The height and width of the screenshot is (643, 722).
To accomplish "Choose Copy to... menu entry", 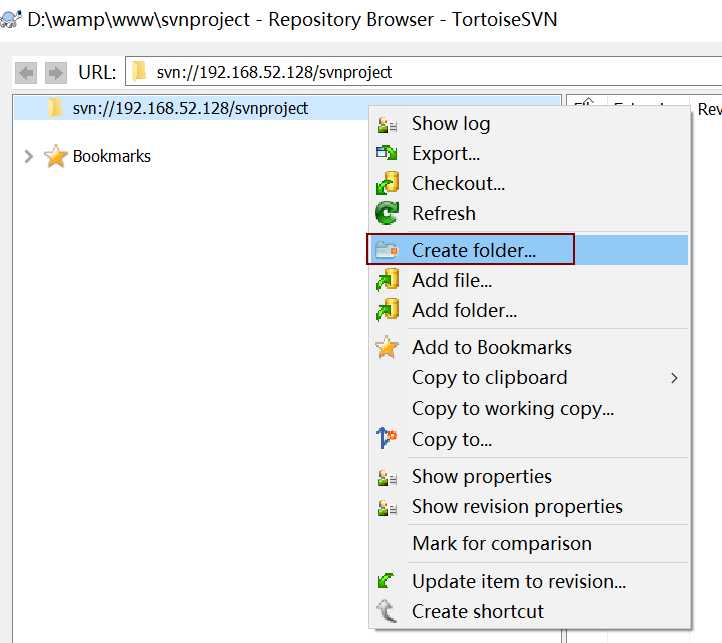I will pos(529,439).
